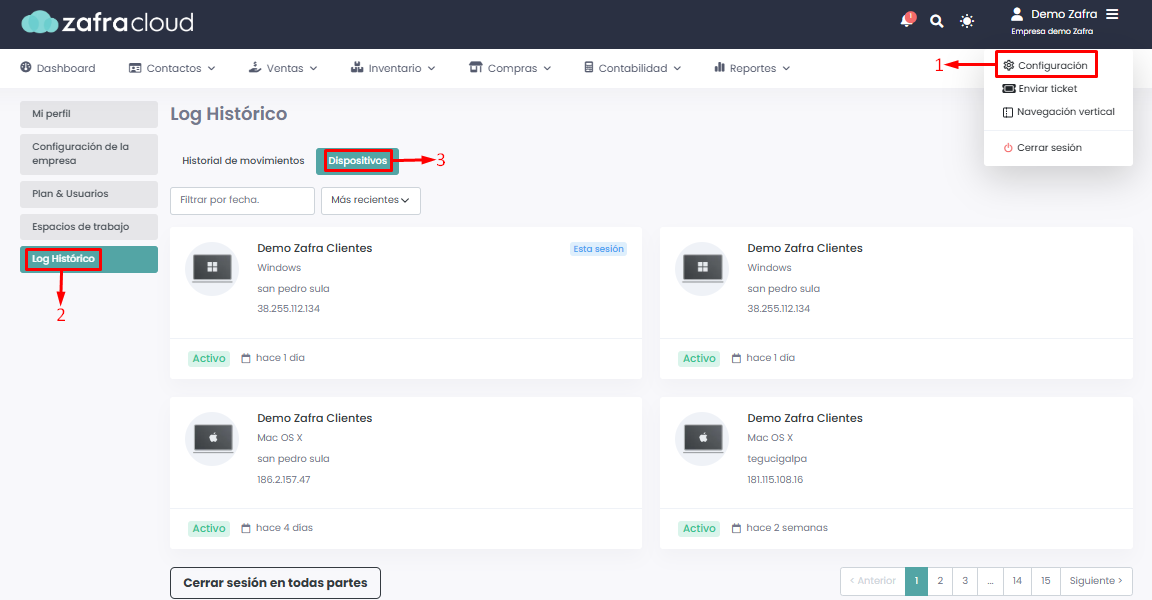Expand the Compras menu chevron
This screenshot has height=600, width=1152.
pos(547,68)
